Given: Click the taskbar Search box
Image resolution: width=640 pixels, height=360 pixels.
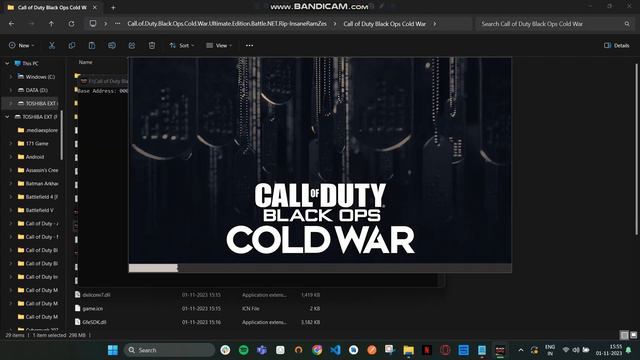Looking at the screenshot, I should (169, 350).
